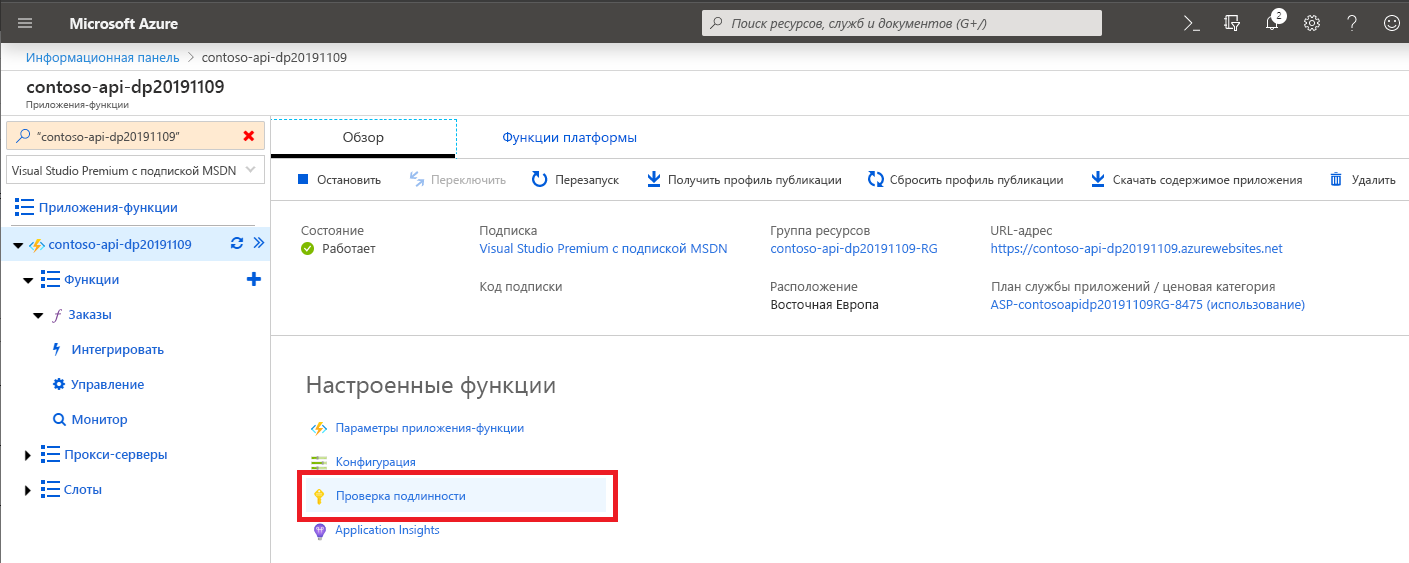Add new function with plus icon
This screenshot has width=1409, height=563.
(x=254, y=280)
